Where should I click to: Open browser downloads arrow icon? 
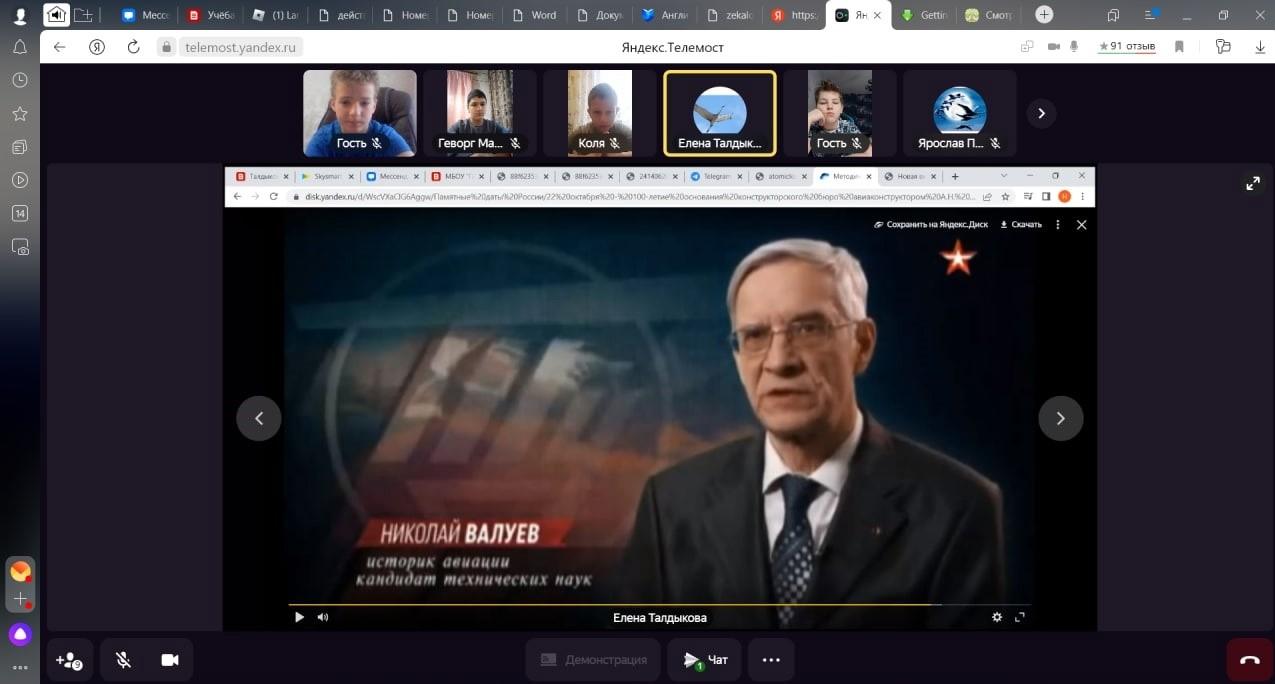tap(1259, 47)
